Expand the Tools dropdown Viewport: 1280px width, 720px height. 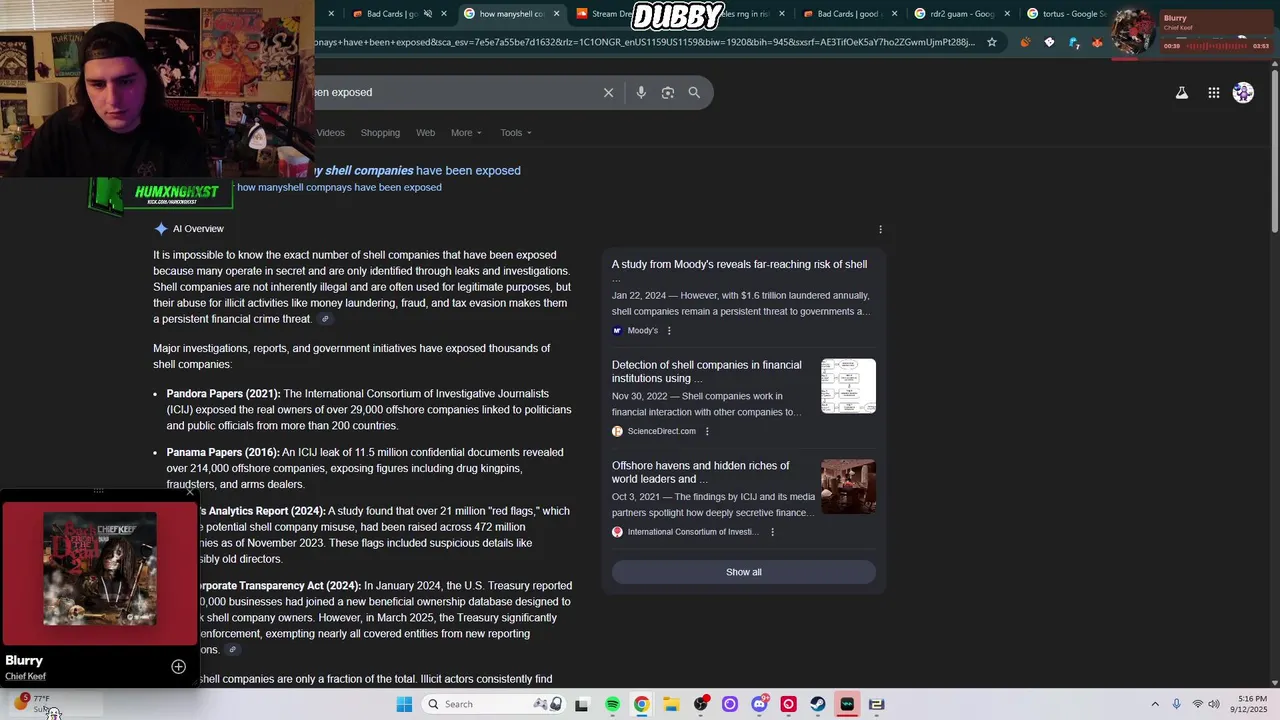click(x=516, y=133)
